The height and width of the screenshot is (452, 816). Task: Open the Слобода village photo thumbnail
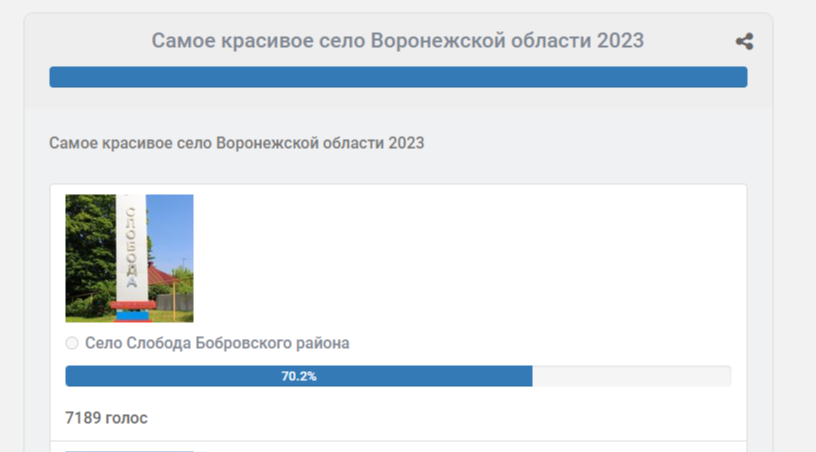(x=129, y=258)
